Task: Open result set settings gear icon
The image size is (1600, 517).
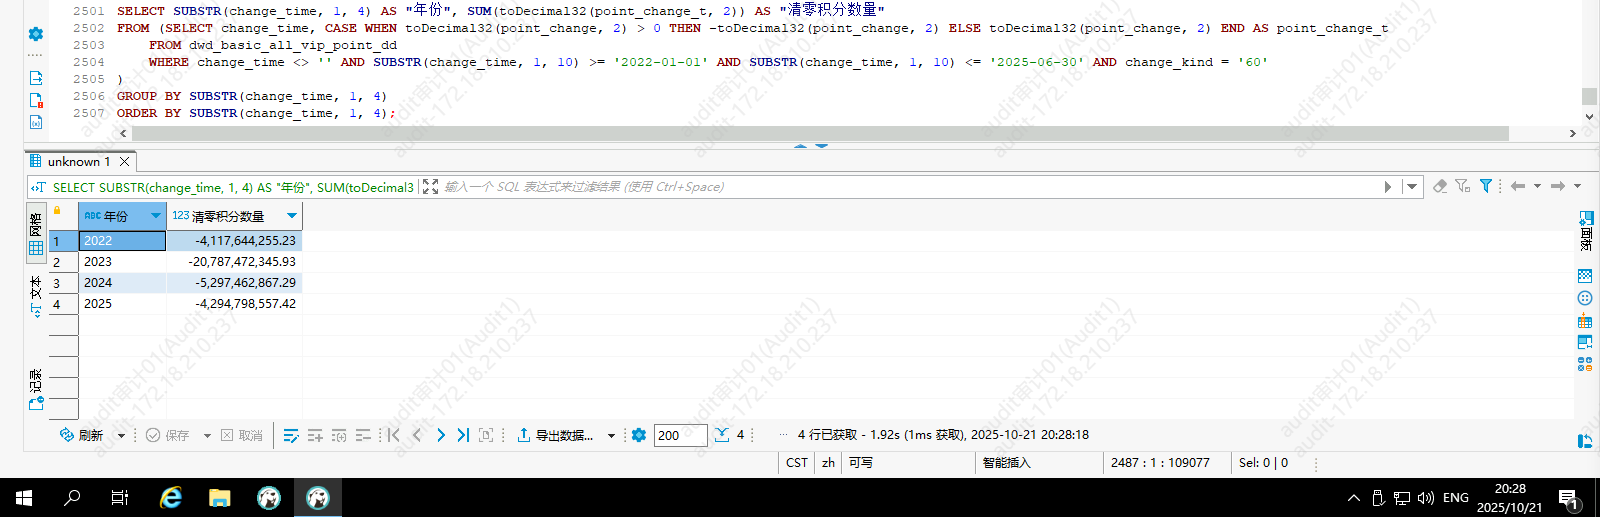Action: [639, 435]
